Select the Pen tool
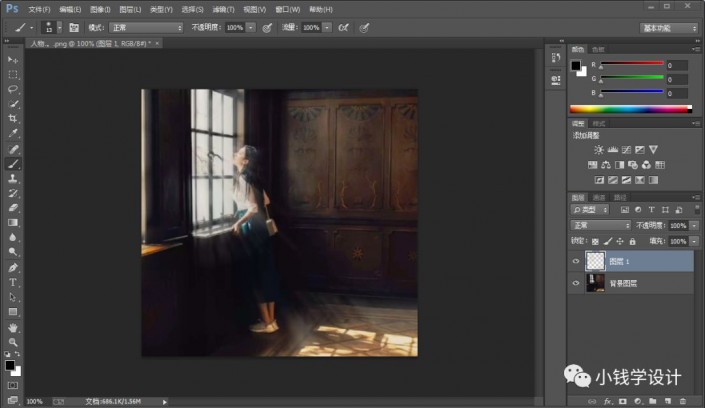705x408 pixels. [x=13, y=268]
